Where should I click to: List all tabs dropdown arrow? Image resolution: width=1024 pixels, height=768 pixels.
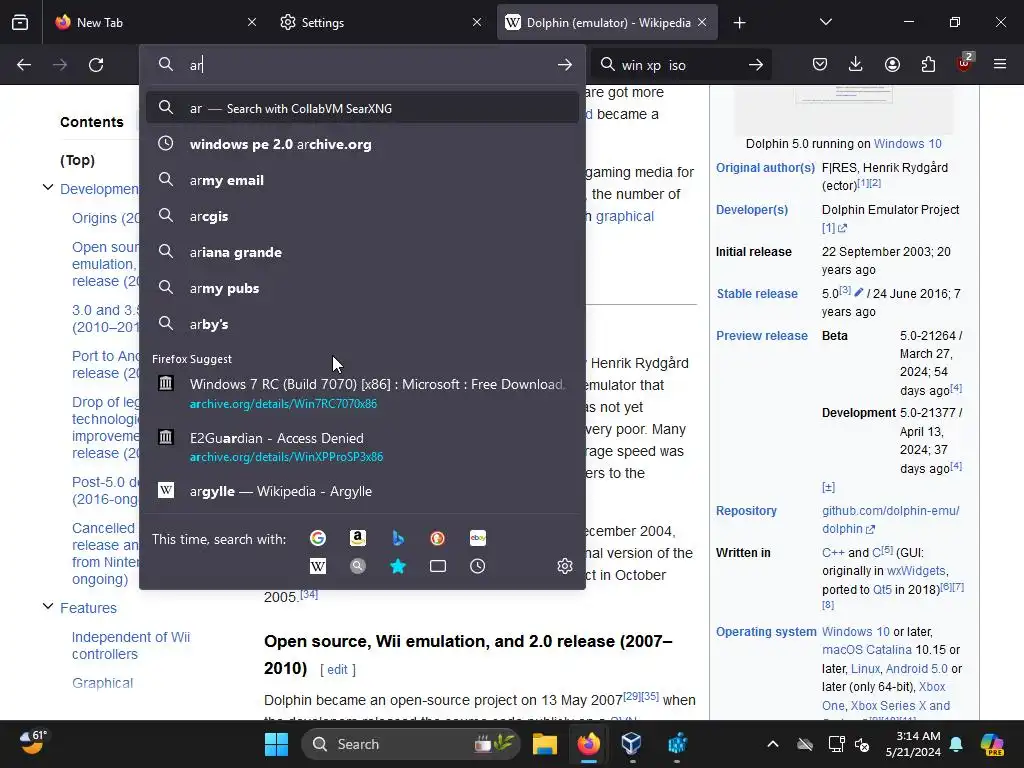point(825,22)
